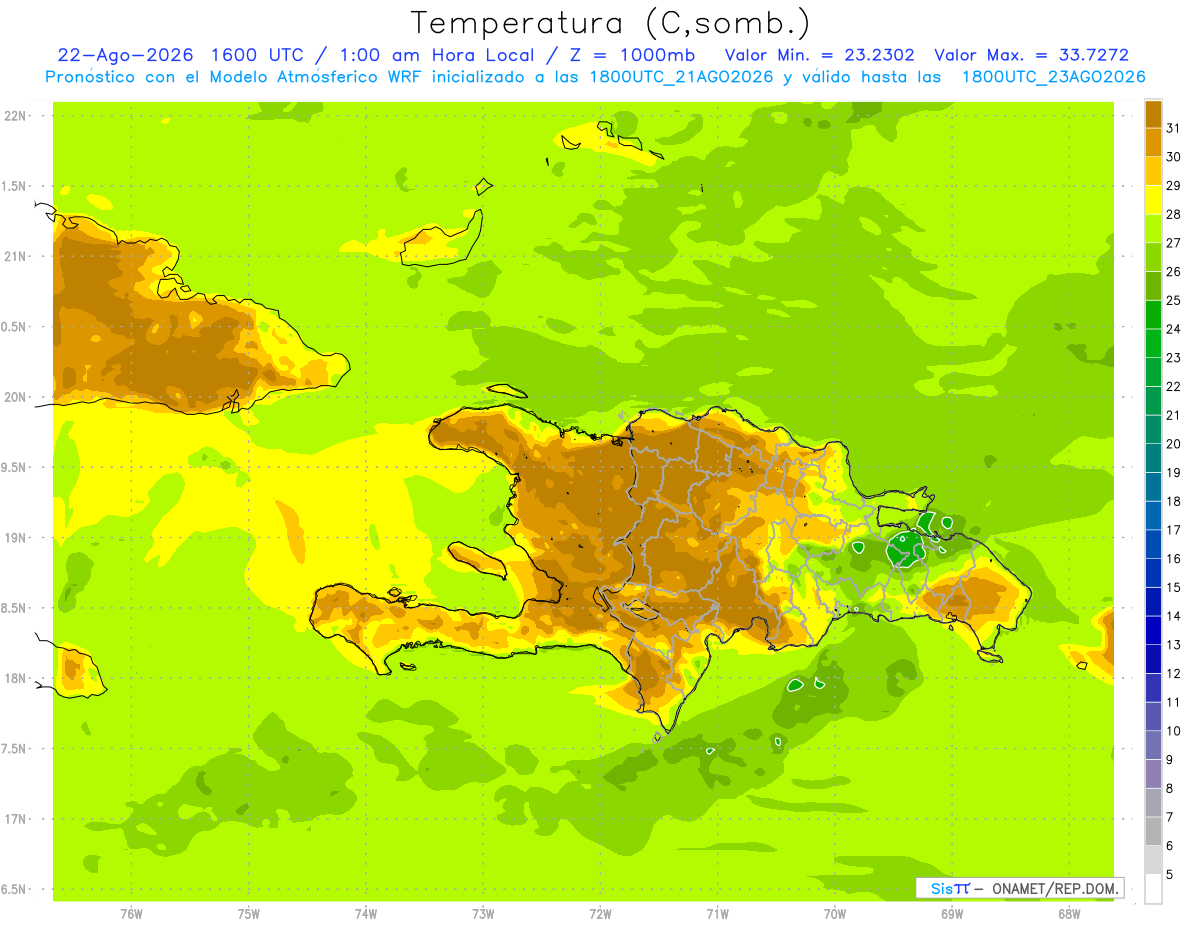Pick the legend color band between 27 and 28

tap(1153, 229)
